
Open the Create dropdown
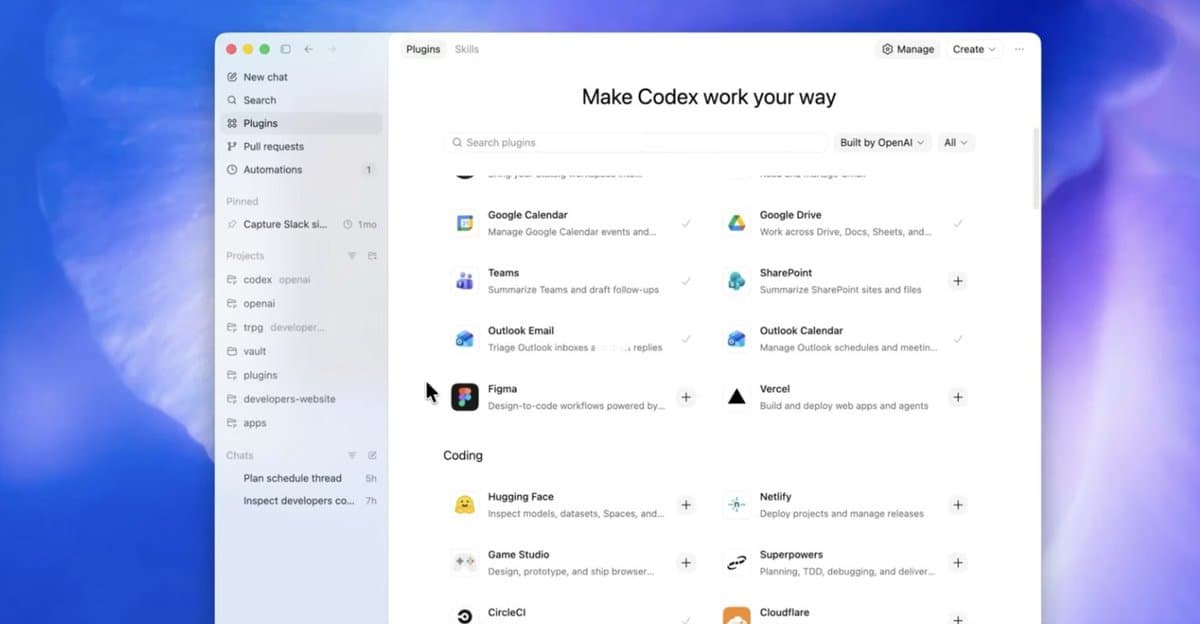pos(971,48)
